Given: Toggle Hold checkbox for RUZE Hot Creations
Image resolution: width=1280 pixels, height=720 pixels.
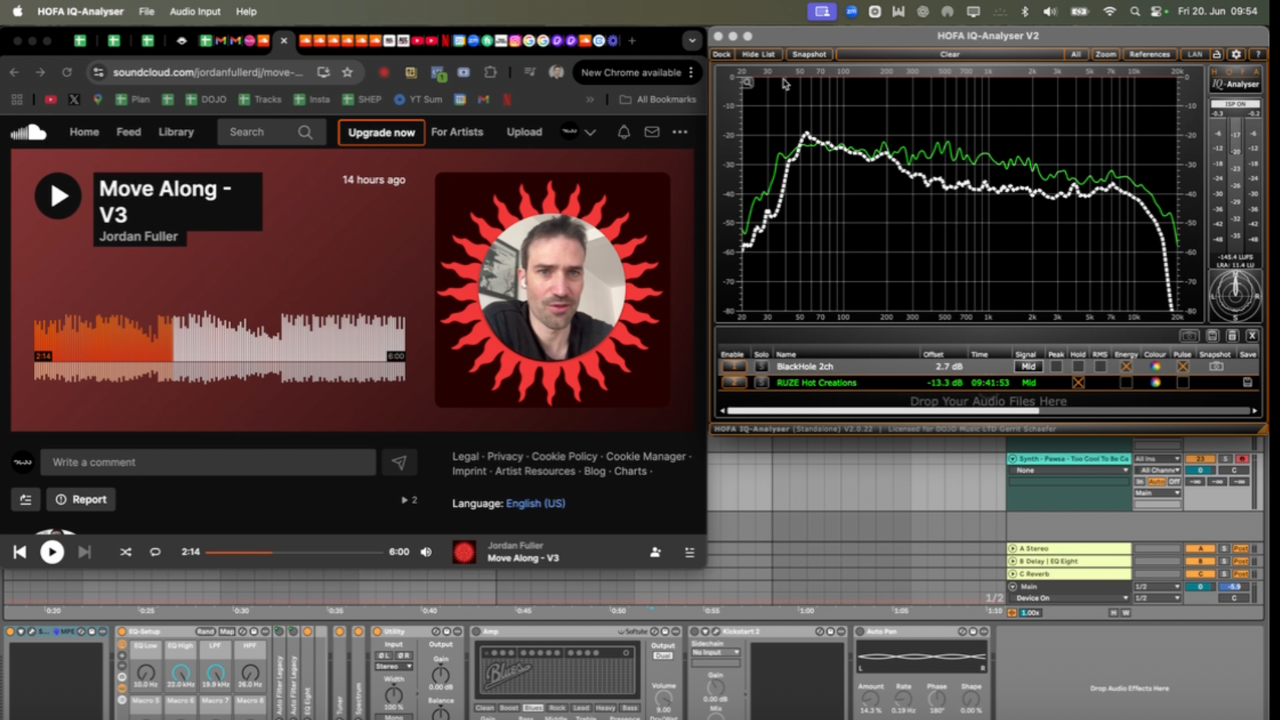Looking at the screenshot, I should pyautogui.click(x=1078, y=383).
